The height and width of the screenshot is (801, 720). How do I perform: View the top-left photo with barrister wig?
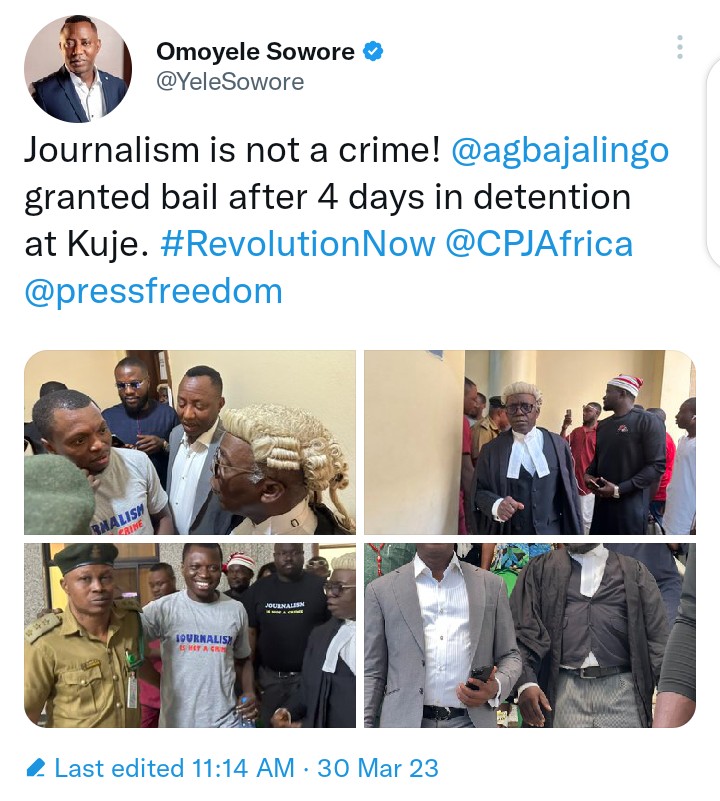point(190,442)
